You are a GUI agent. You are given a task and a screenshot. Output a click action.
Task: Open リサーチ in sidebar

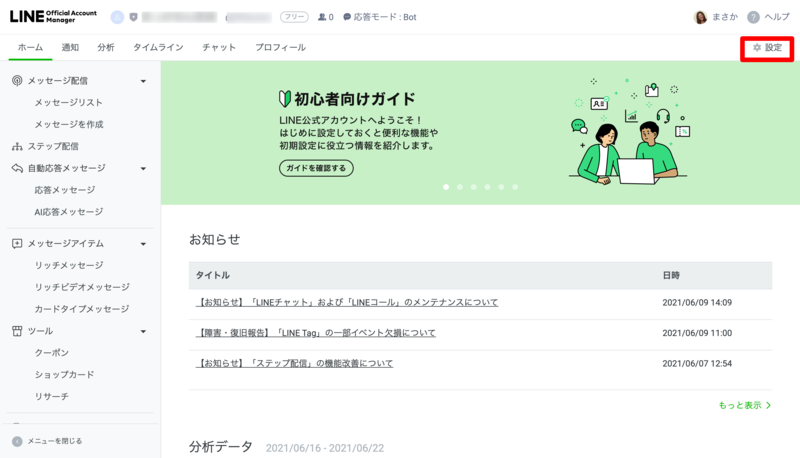click(52, 397)
